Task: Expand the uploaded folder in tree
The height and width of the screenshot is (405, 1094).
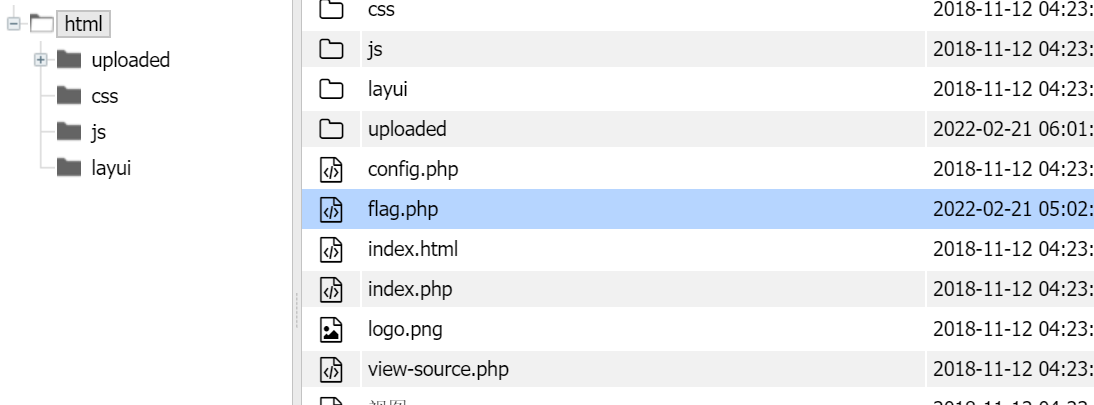Action: (40, 60)
